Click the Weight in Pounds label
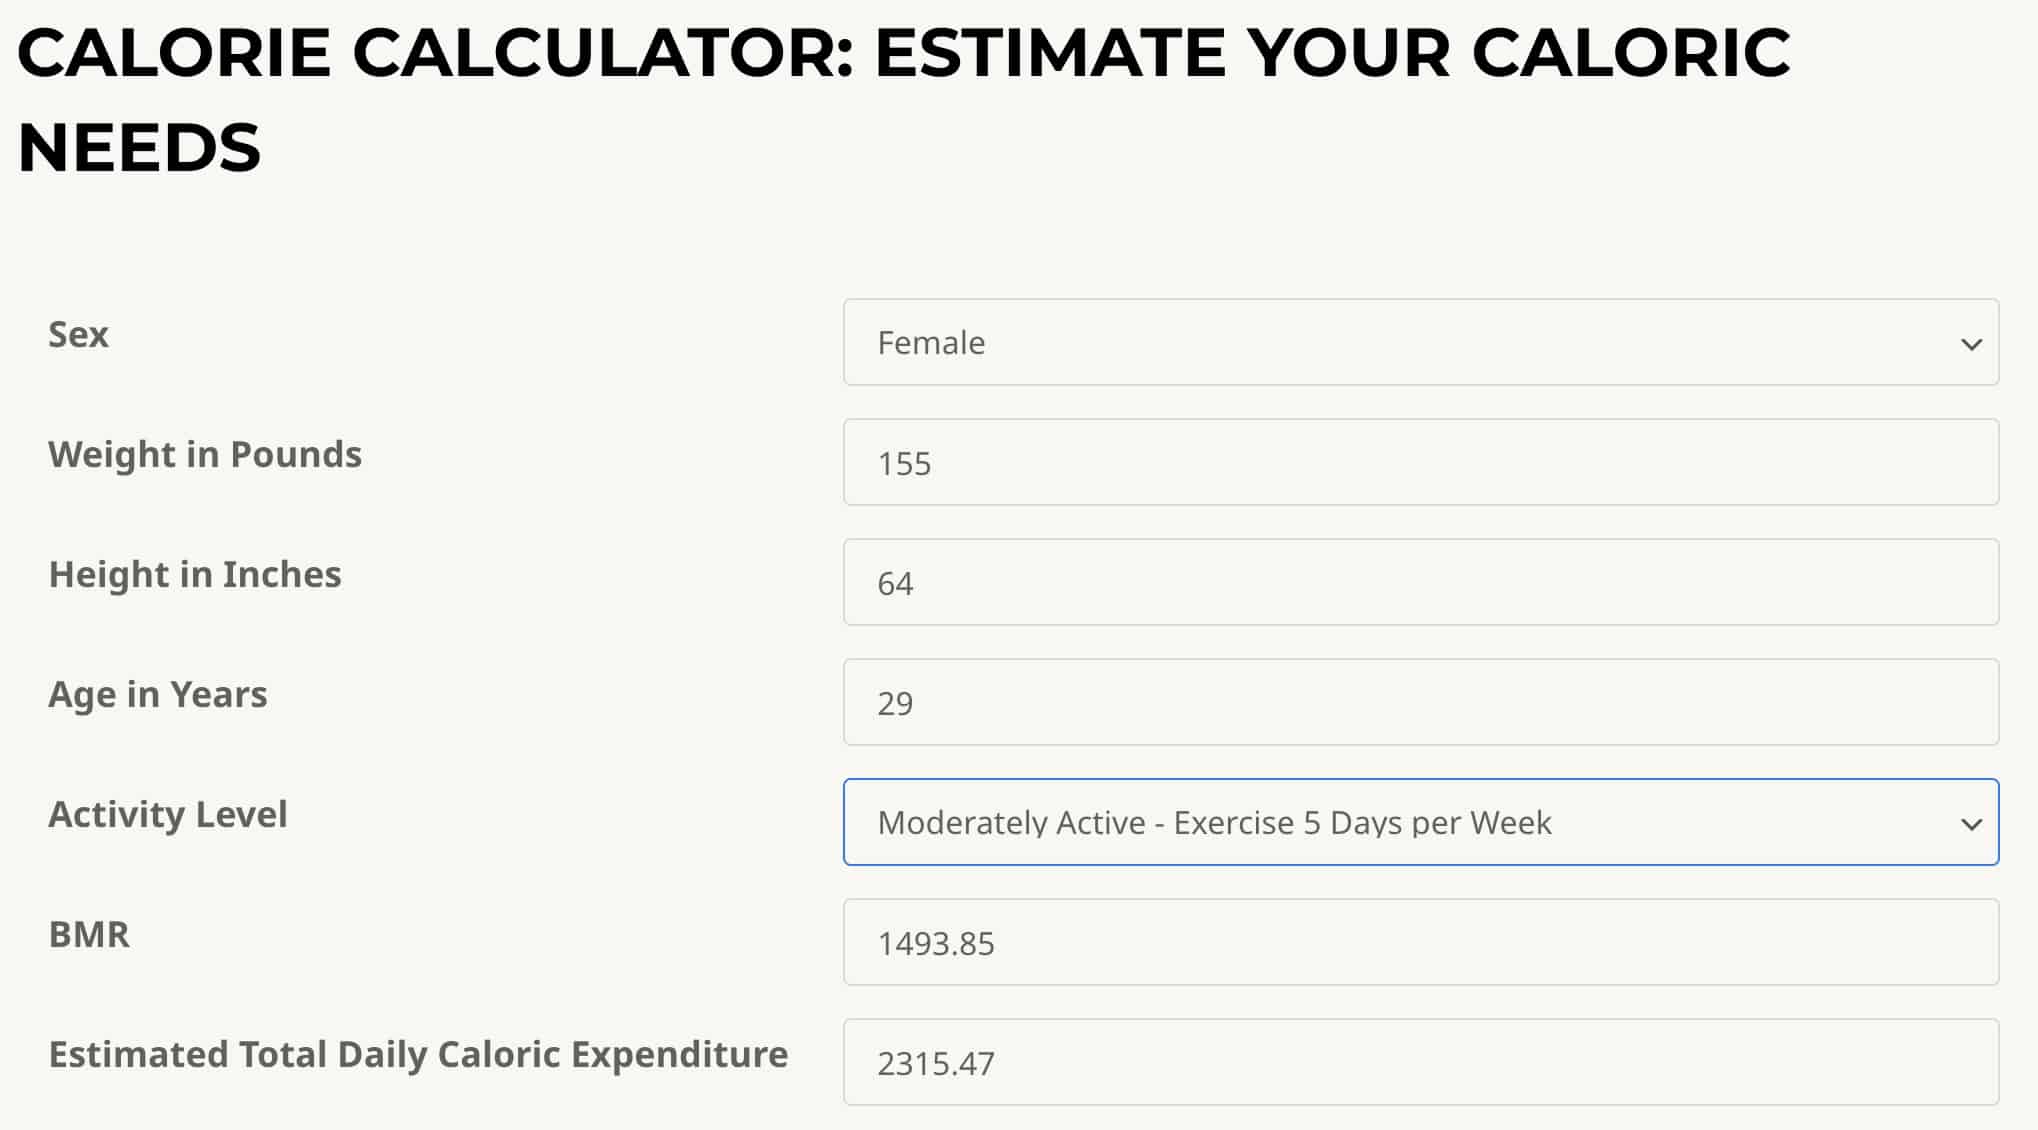 pyautogui.click(x=205, y=453)
